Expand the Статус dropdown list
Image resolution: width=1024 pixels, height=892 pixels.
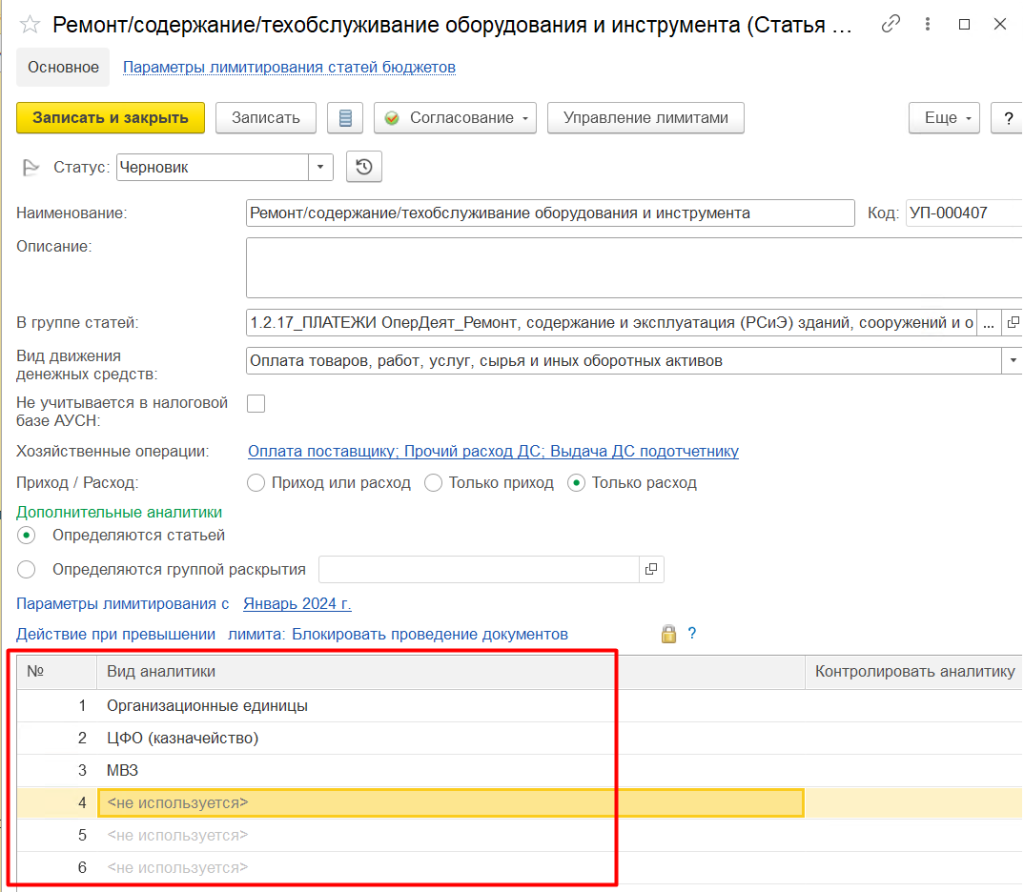(320, 168)
